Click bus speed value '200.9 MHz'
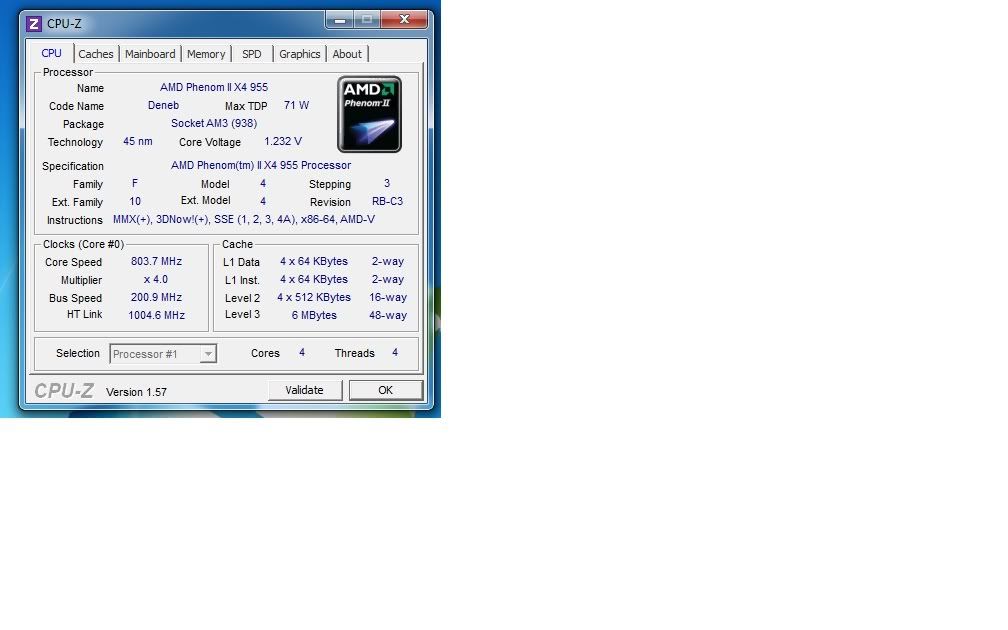The image size is (1008, 630). tap(156, 297)
